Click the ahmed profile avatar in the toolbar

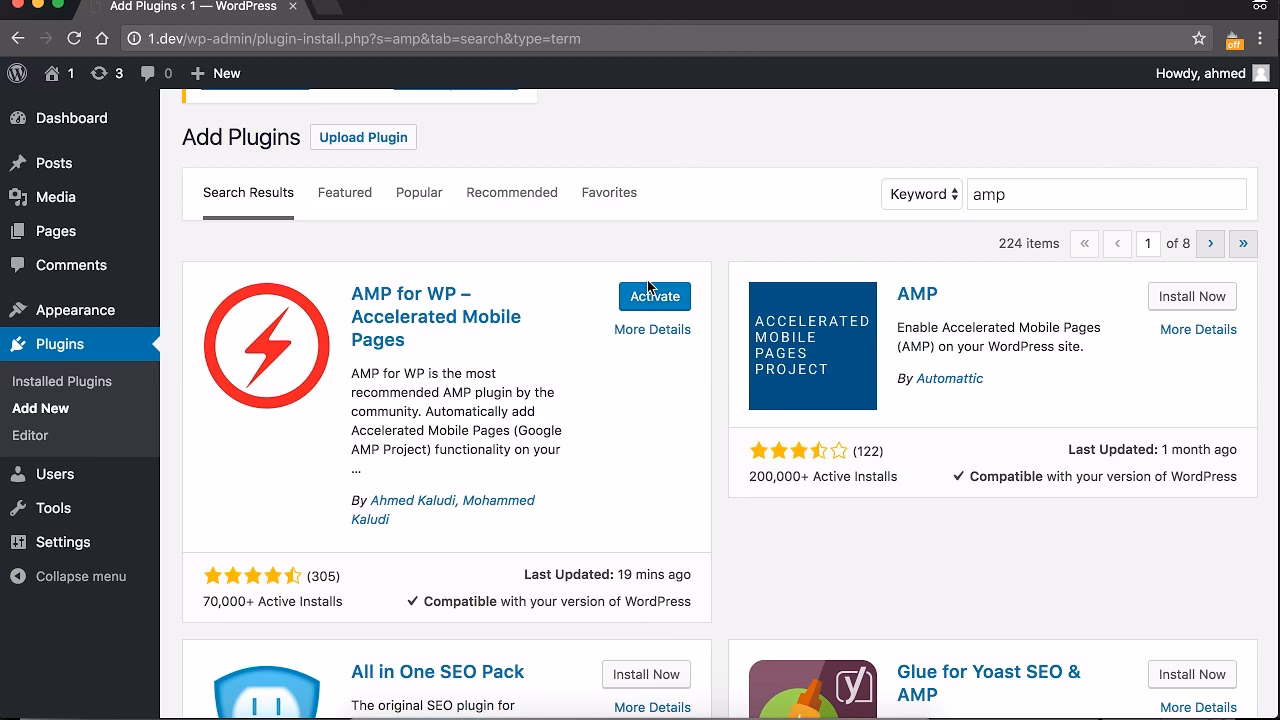coord(1261,72)
